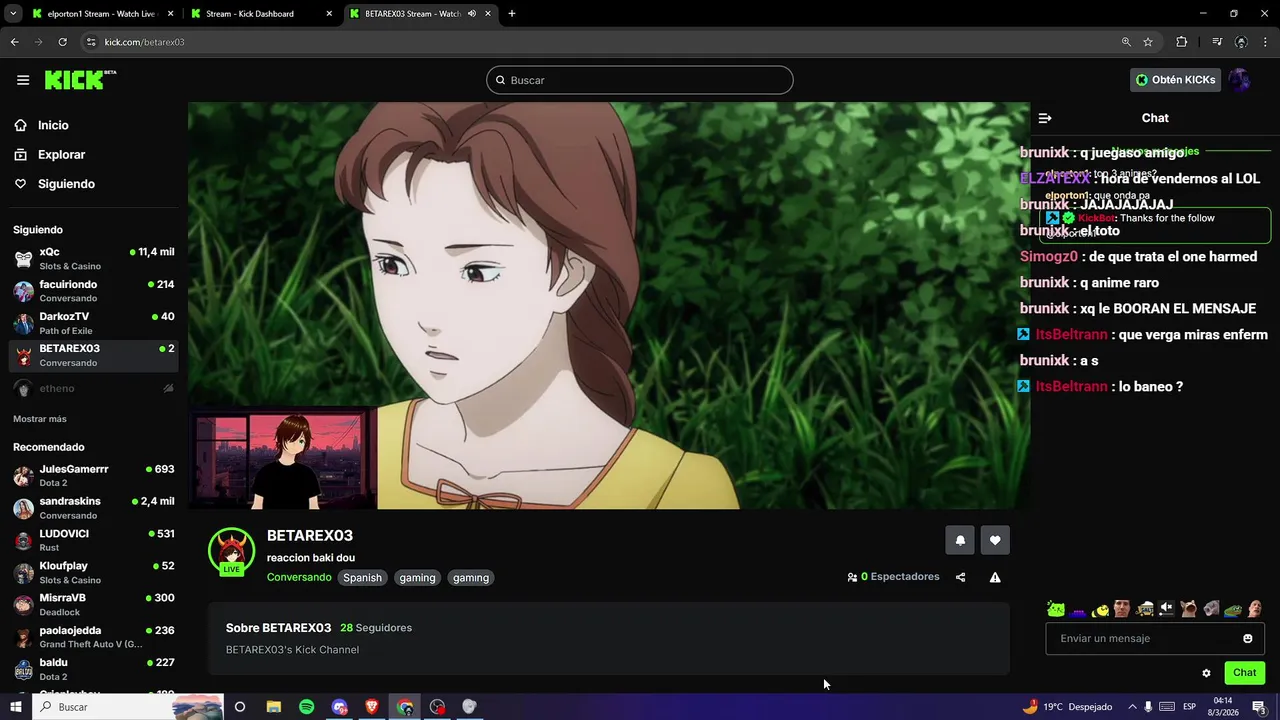Toggle stream notifications bell

[960, 540]
